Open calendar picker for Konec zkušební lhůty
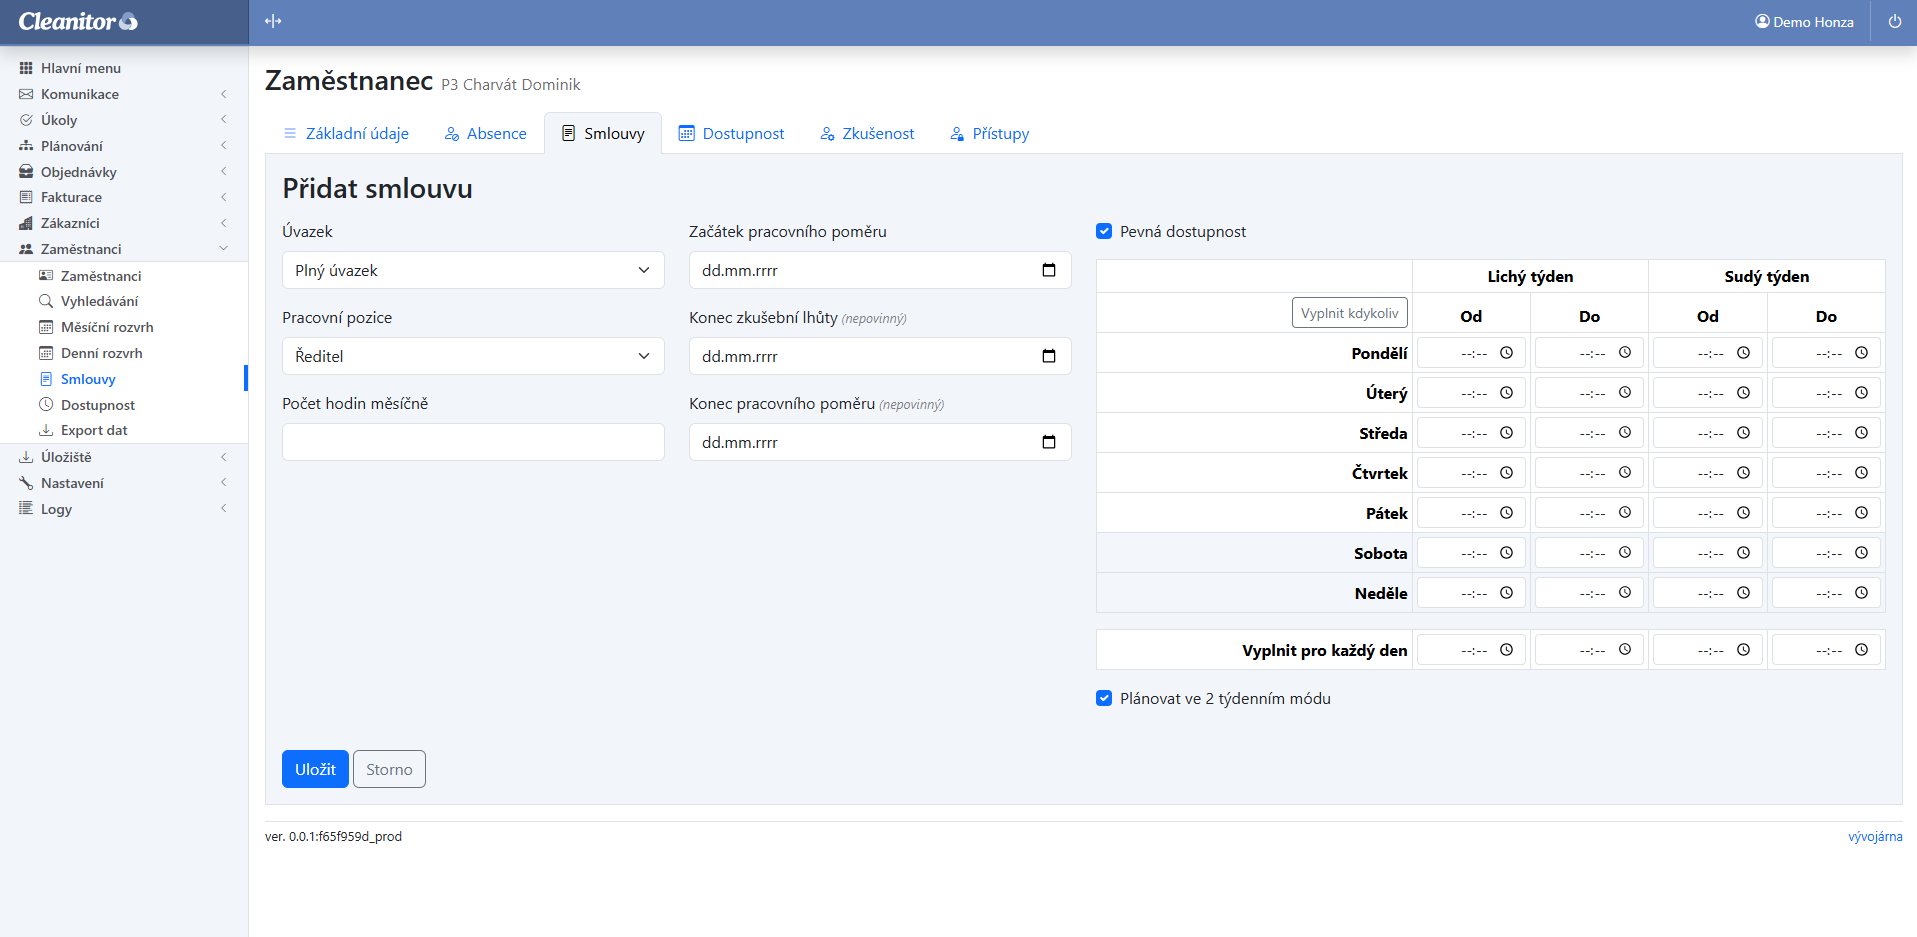Screen dimensions: 1917x937 (1048, 356)
